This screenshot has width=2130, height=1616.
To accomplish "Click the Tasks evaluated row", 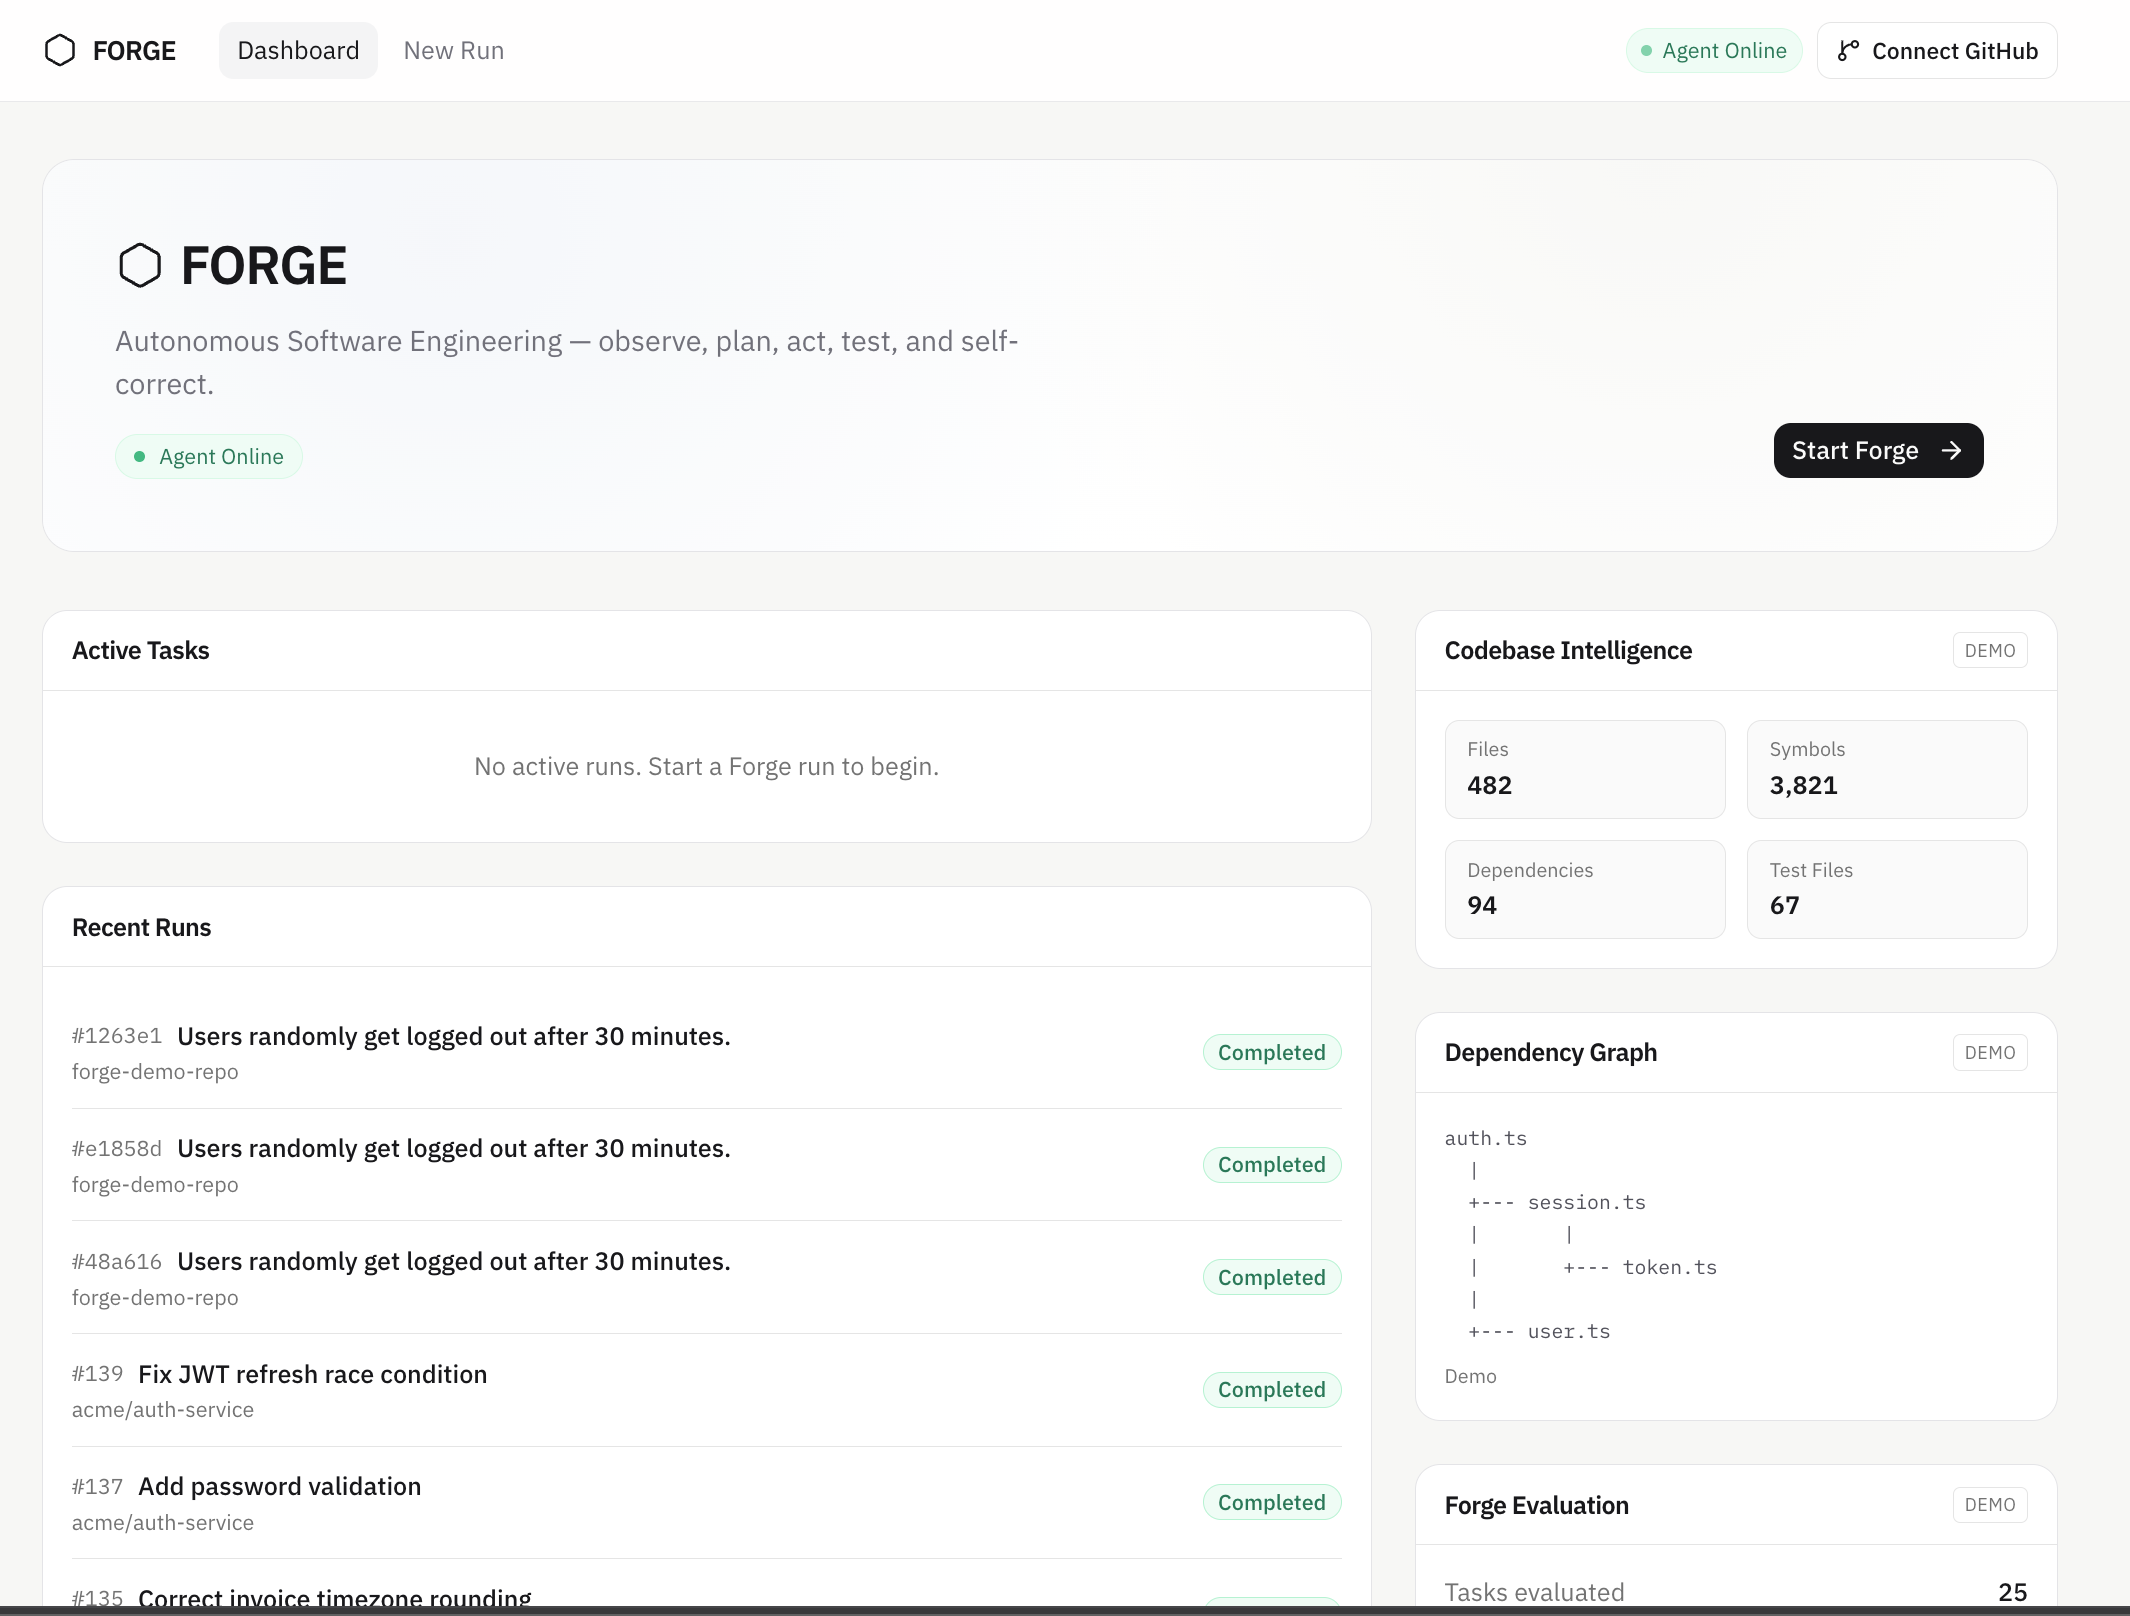I will [x=1736, y=1591].
